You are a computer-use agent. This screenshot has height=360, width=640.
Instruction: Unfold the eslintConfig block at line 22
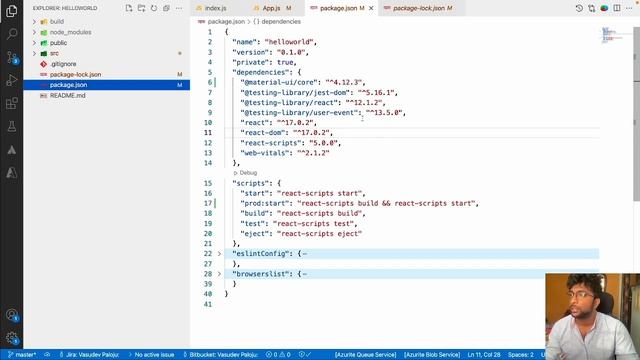(219, 254)
